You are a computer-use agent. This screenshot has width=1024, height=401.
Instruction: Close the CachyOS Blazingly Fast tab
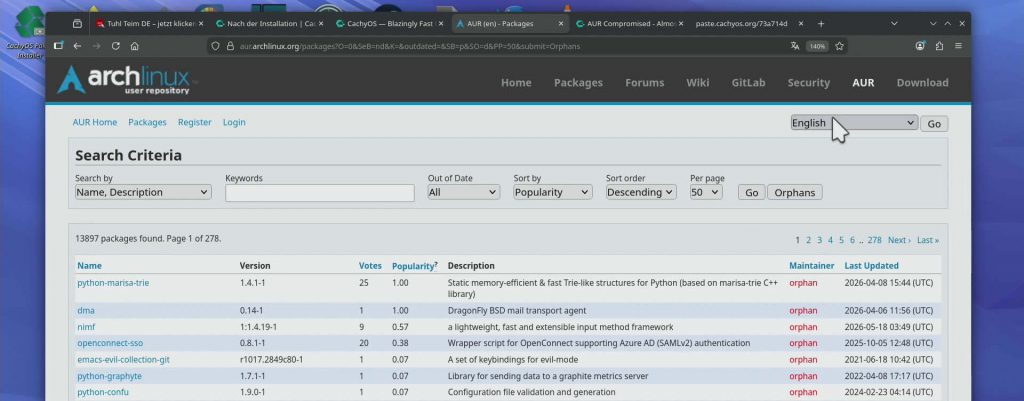(441, 24)
